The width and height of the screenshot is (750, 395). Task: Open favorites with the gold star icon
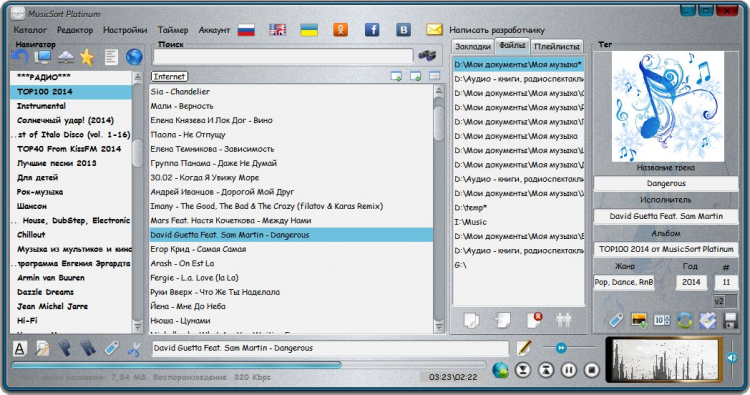click(x=87, y=58)
